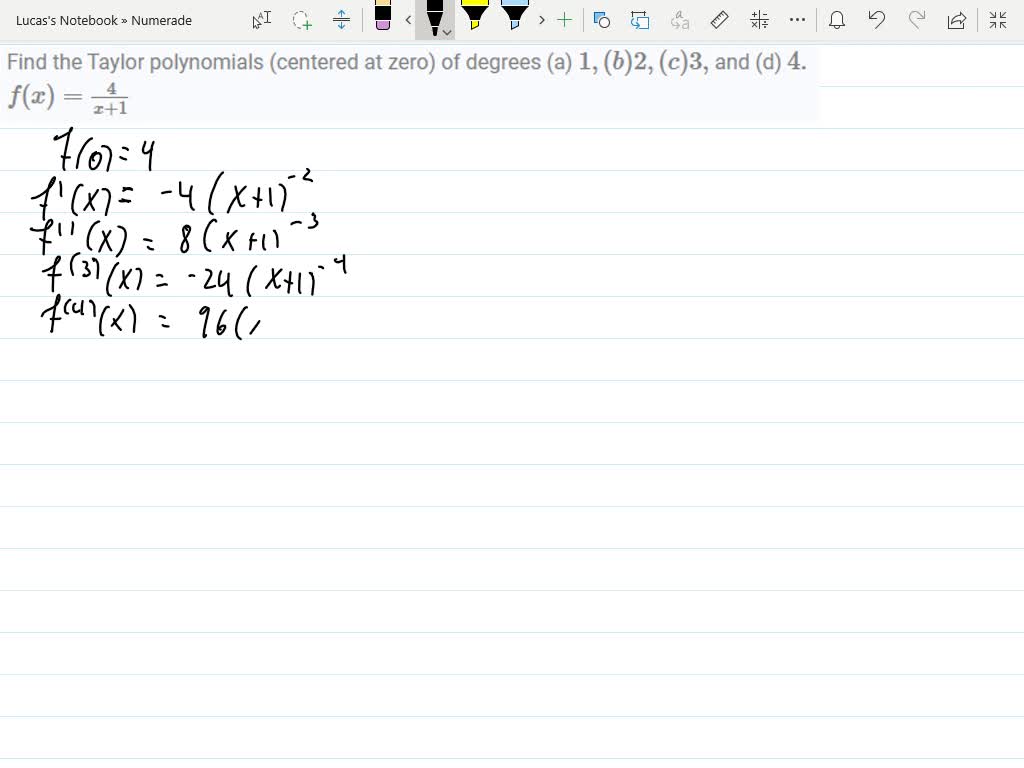The height and width of the screenshot is (768, 1024).
Task: Toggle the Ruler on the canvas
Action: [x=719, y=20]
